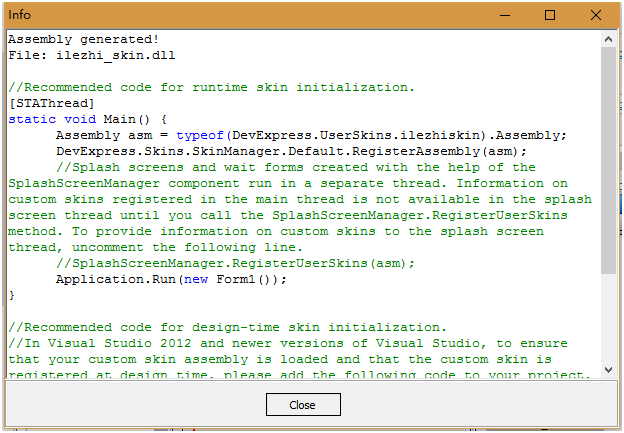624x433 pixels.
Task: Click the "RegisterAssembly(asm);" code line
Action: (291, 151)
